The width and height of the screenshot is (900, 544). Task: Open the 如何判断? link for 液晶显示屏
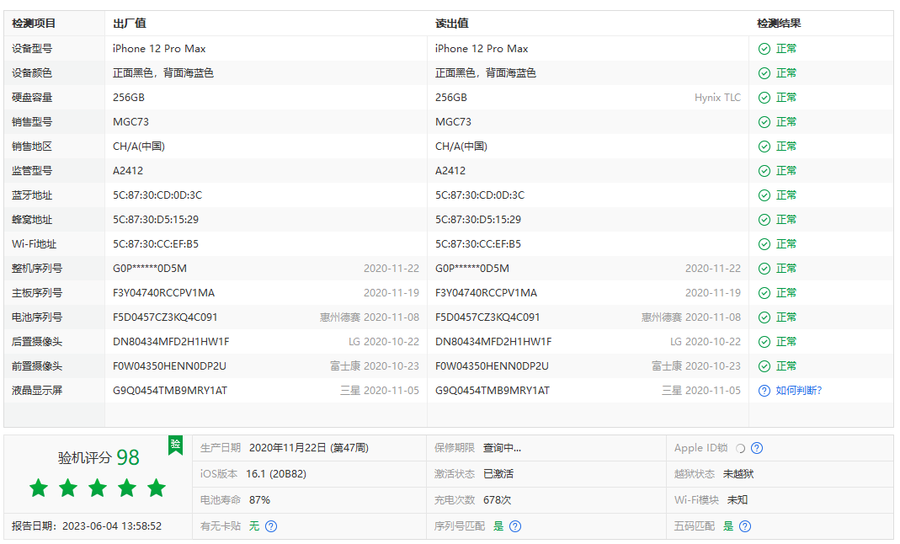[x=798, y=391]
